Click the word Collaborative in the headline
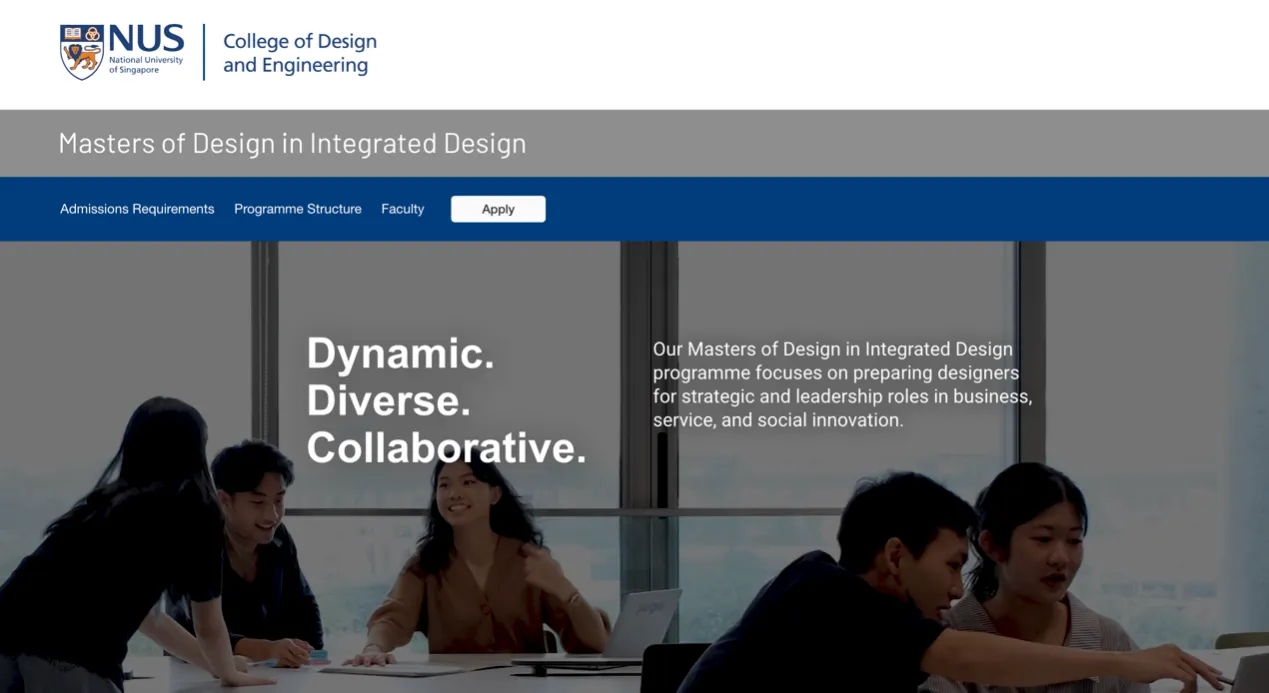This screenshot has height=693, width=1269. (x=446, y=447)
